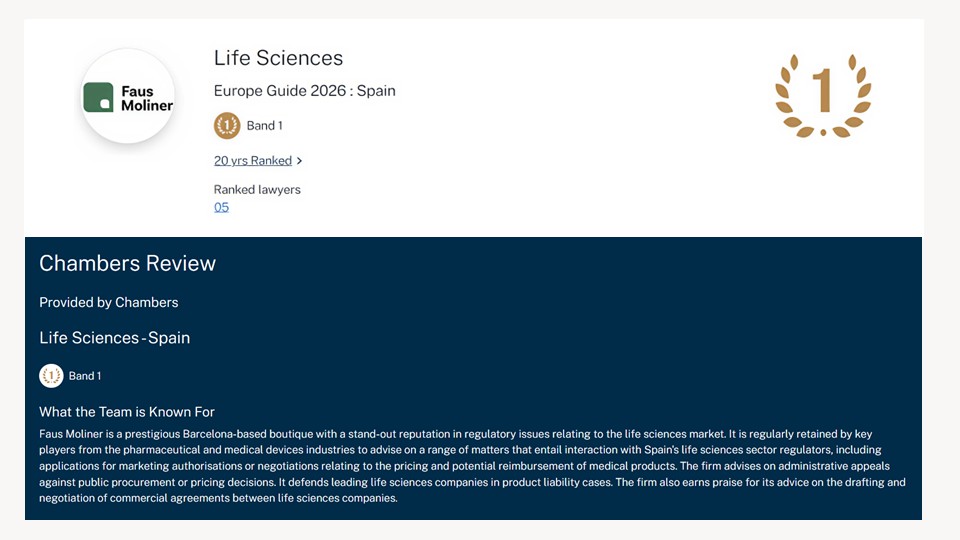The height and width of the screenshot is (540, 960).
Task: Click the Ranked lawyers label
Action: [x=257, y=189]
